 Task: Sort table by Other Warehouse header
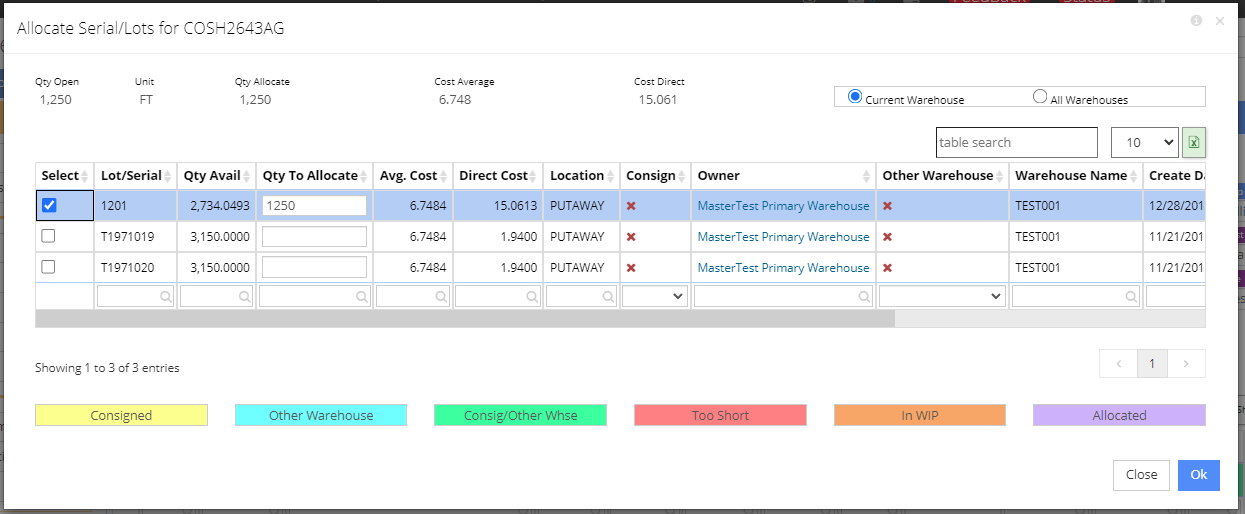pyautogui.click(x=943, y=175)
